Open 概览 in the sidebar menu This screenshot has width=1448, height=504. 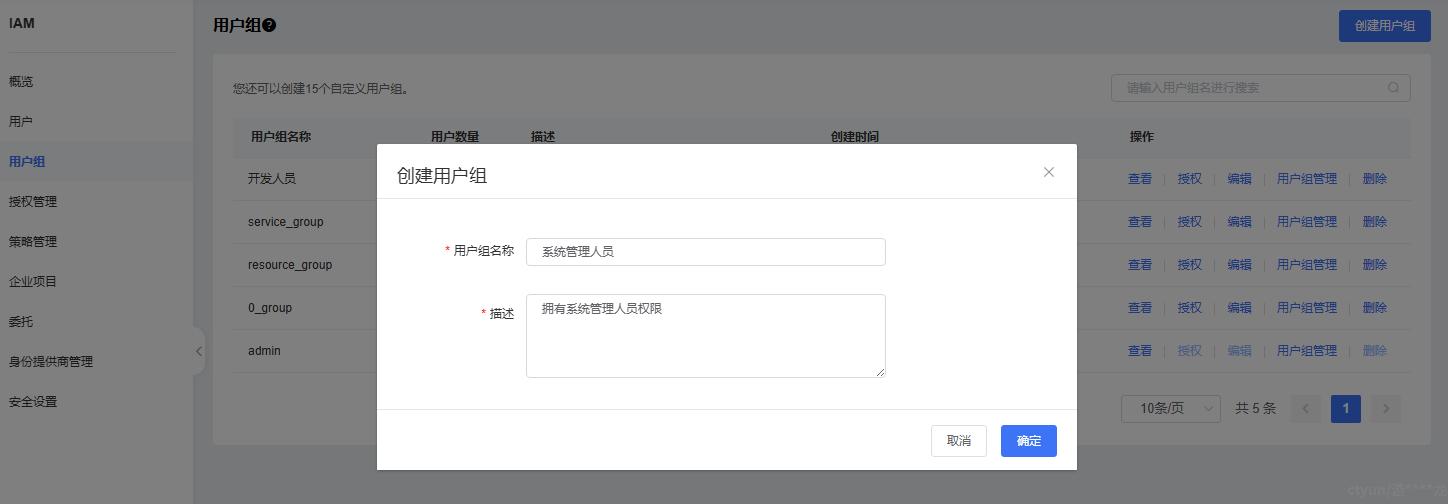21,82
